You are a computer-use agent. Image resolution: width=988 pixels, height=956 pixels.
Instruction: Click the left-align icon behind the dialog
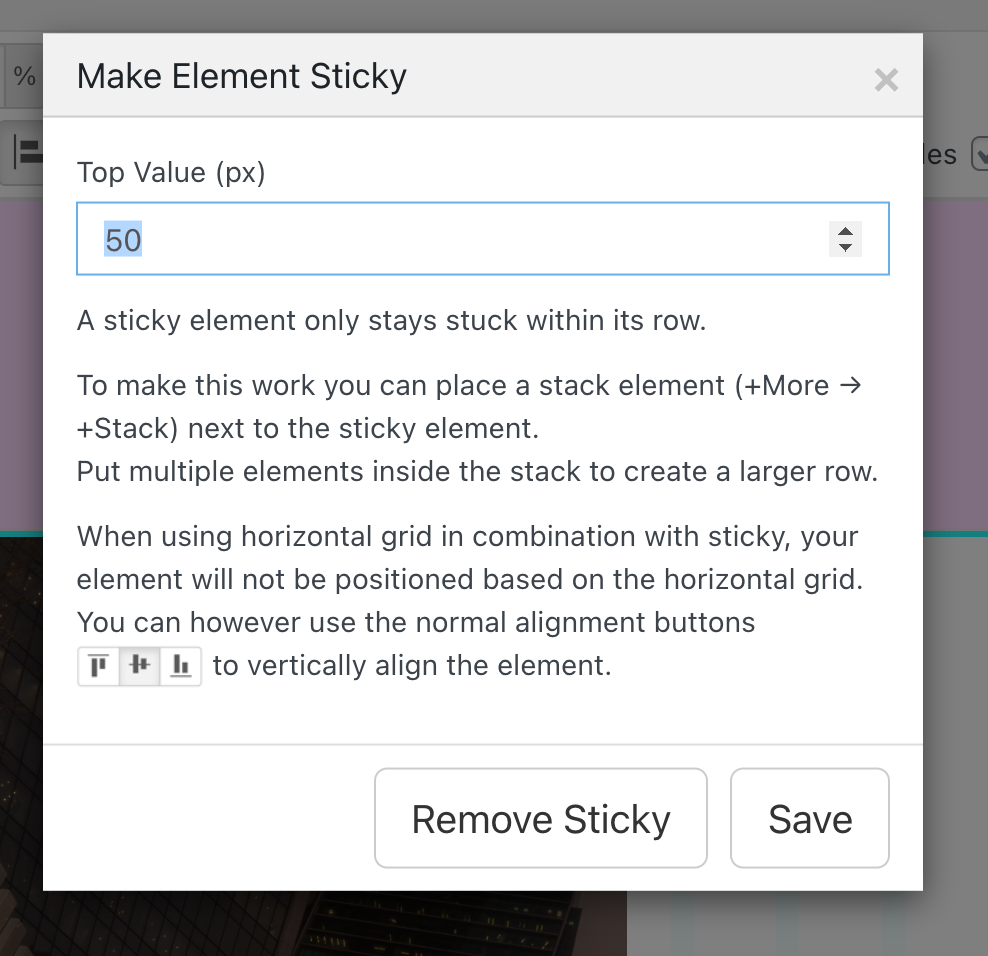point(25,153)
